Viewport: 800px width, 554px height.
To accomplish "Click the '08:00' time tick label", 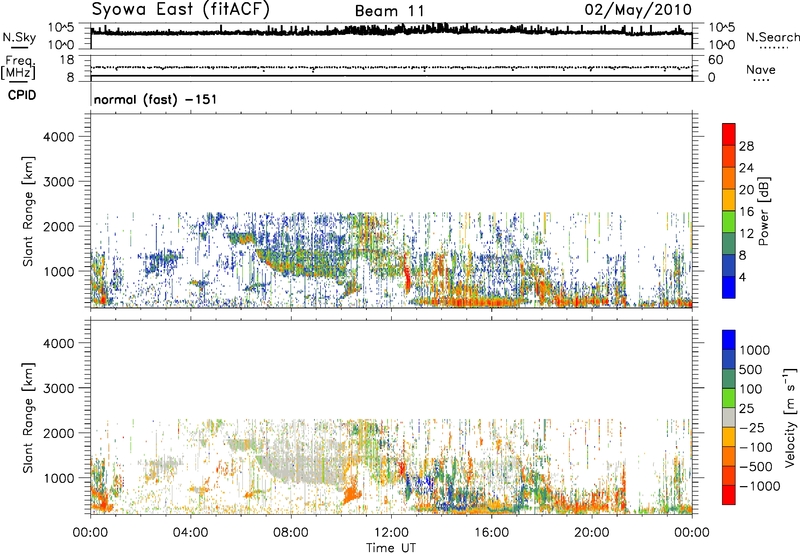I will point(291,533).
